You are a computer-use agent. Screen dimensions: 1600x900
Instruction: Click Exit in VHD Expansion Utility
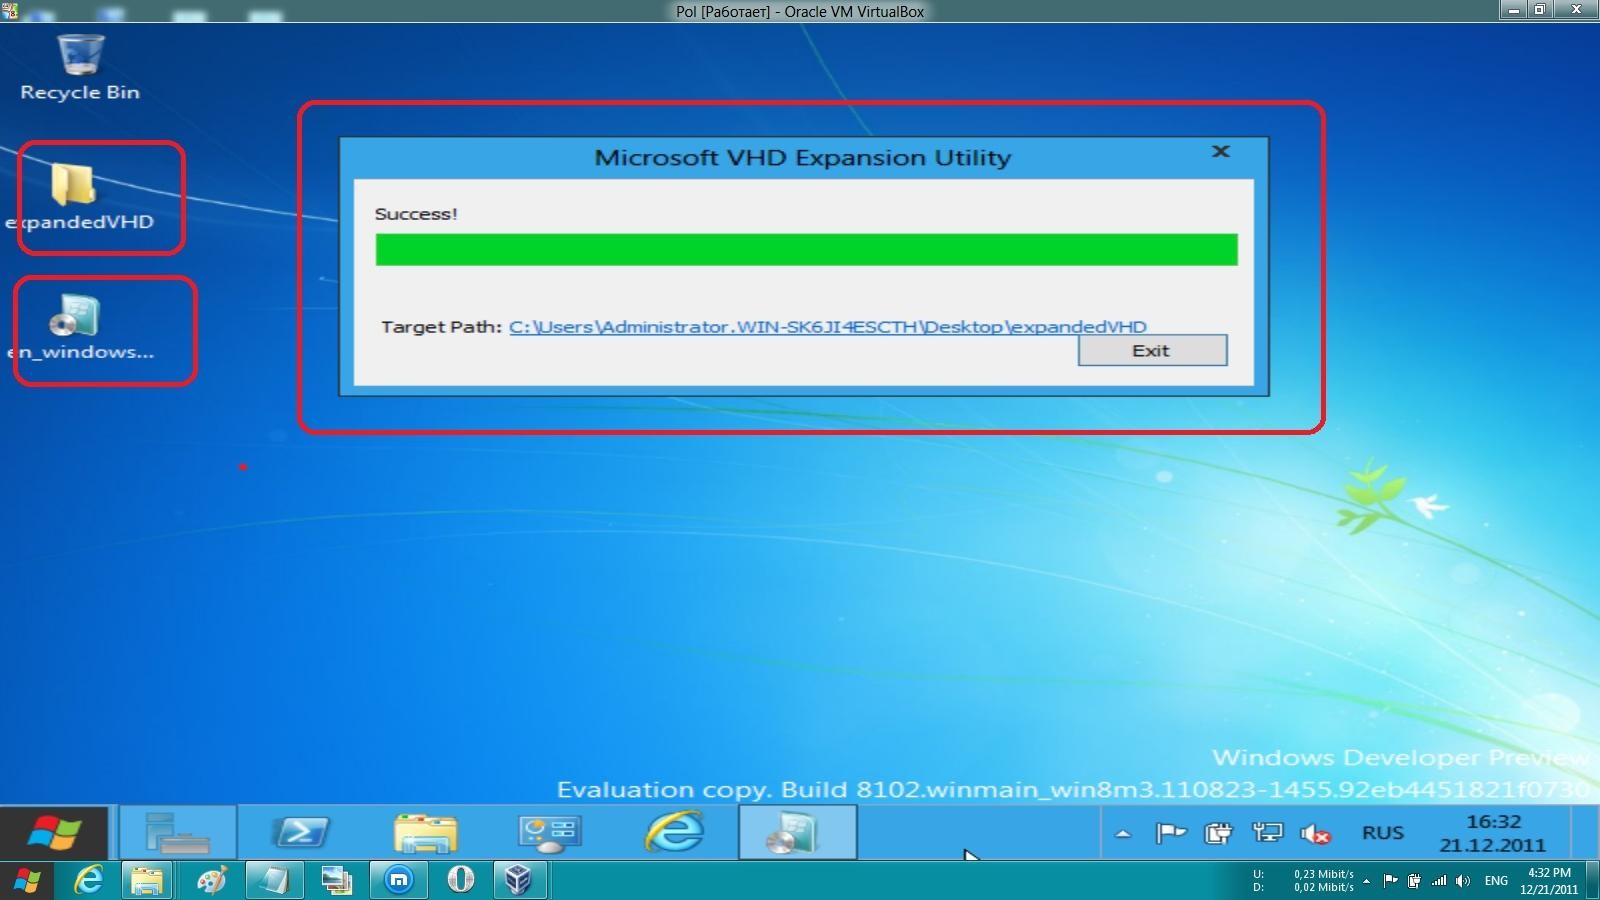(1152, 350)
